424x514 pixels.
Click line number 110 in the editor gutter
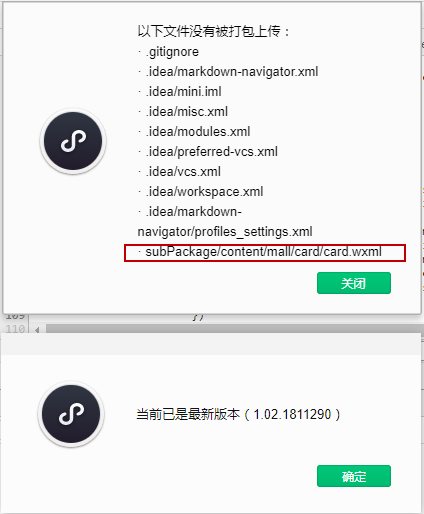coord(15,329)
